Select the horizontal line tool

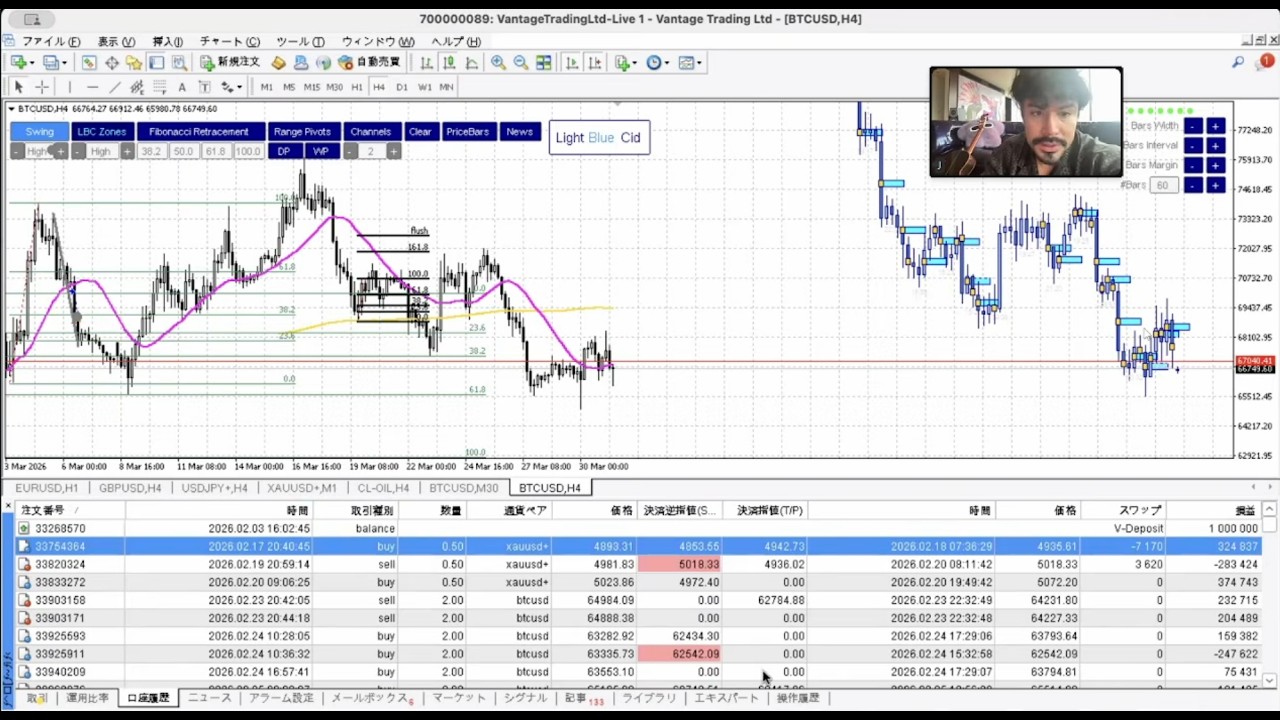93,87
